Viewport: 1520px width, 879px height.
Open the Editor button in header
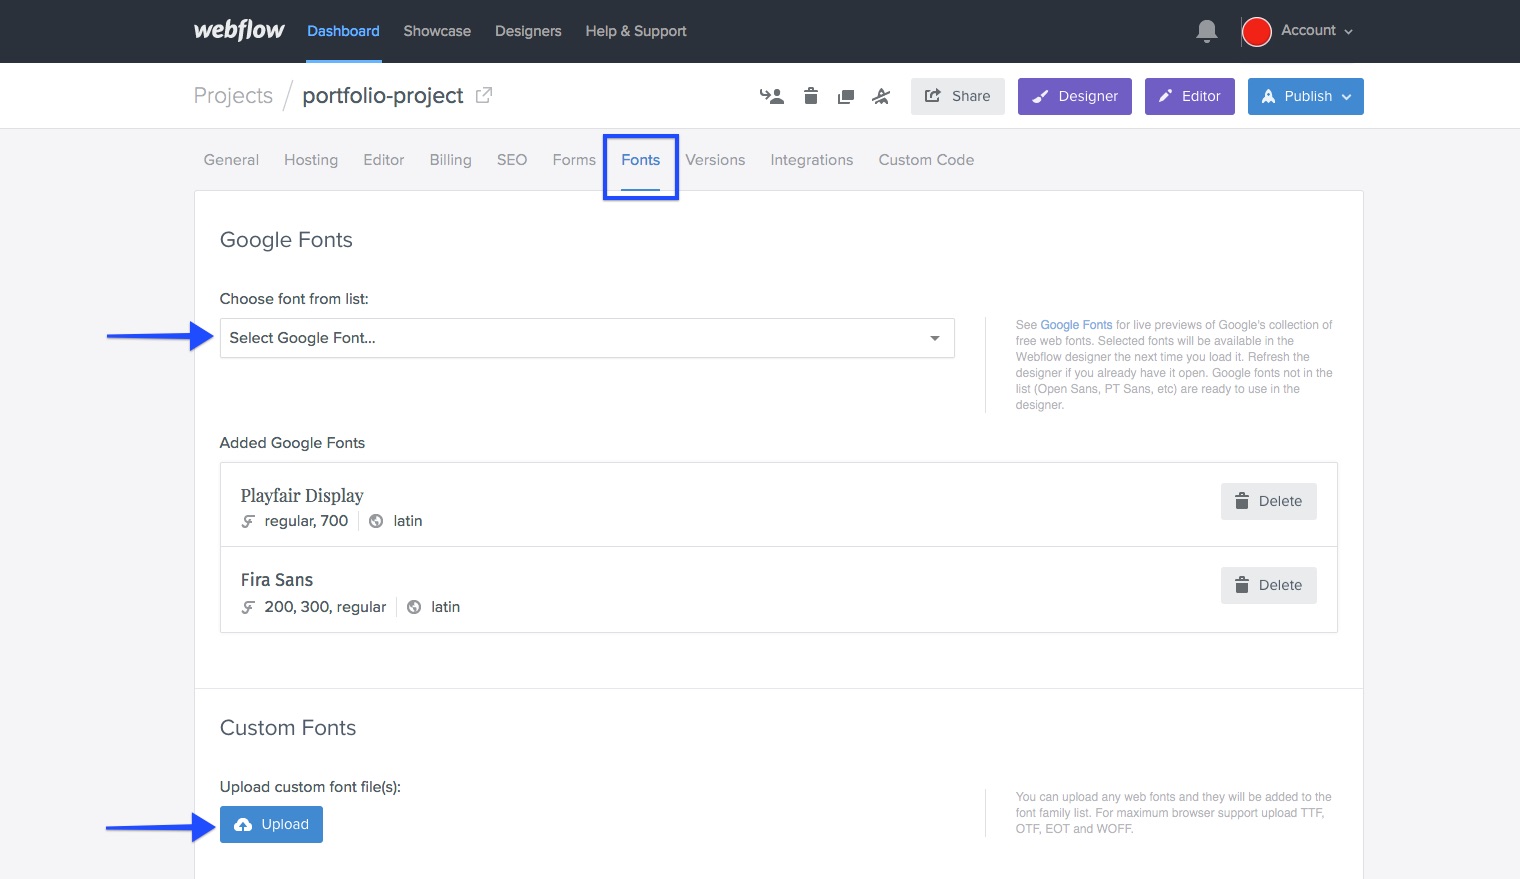click(1190, 96)
